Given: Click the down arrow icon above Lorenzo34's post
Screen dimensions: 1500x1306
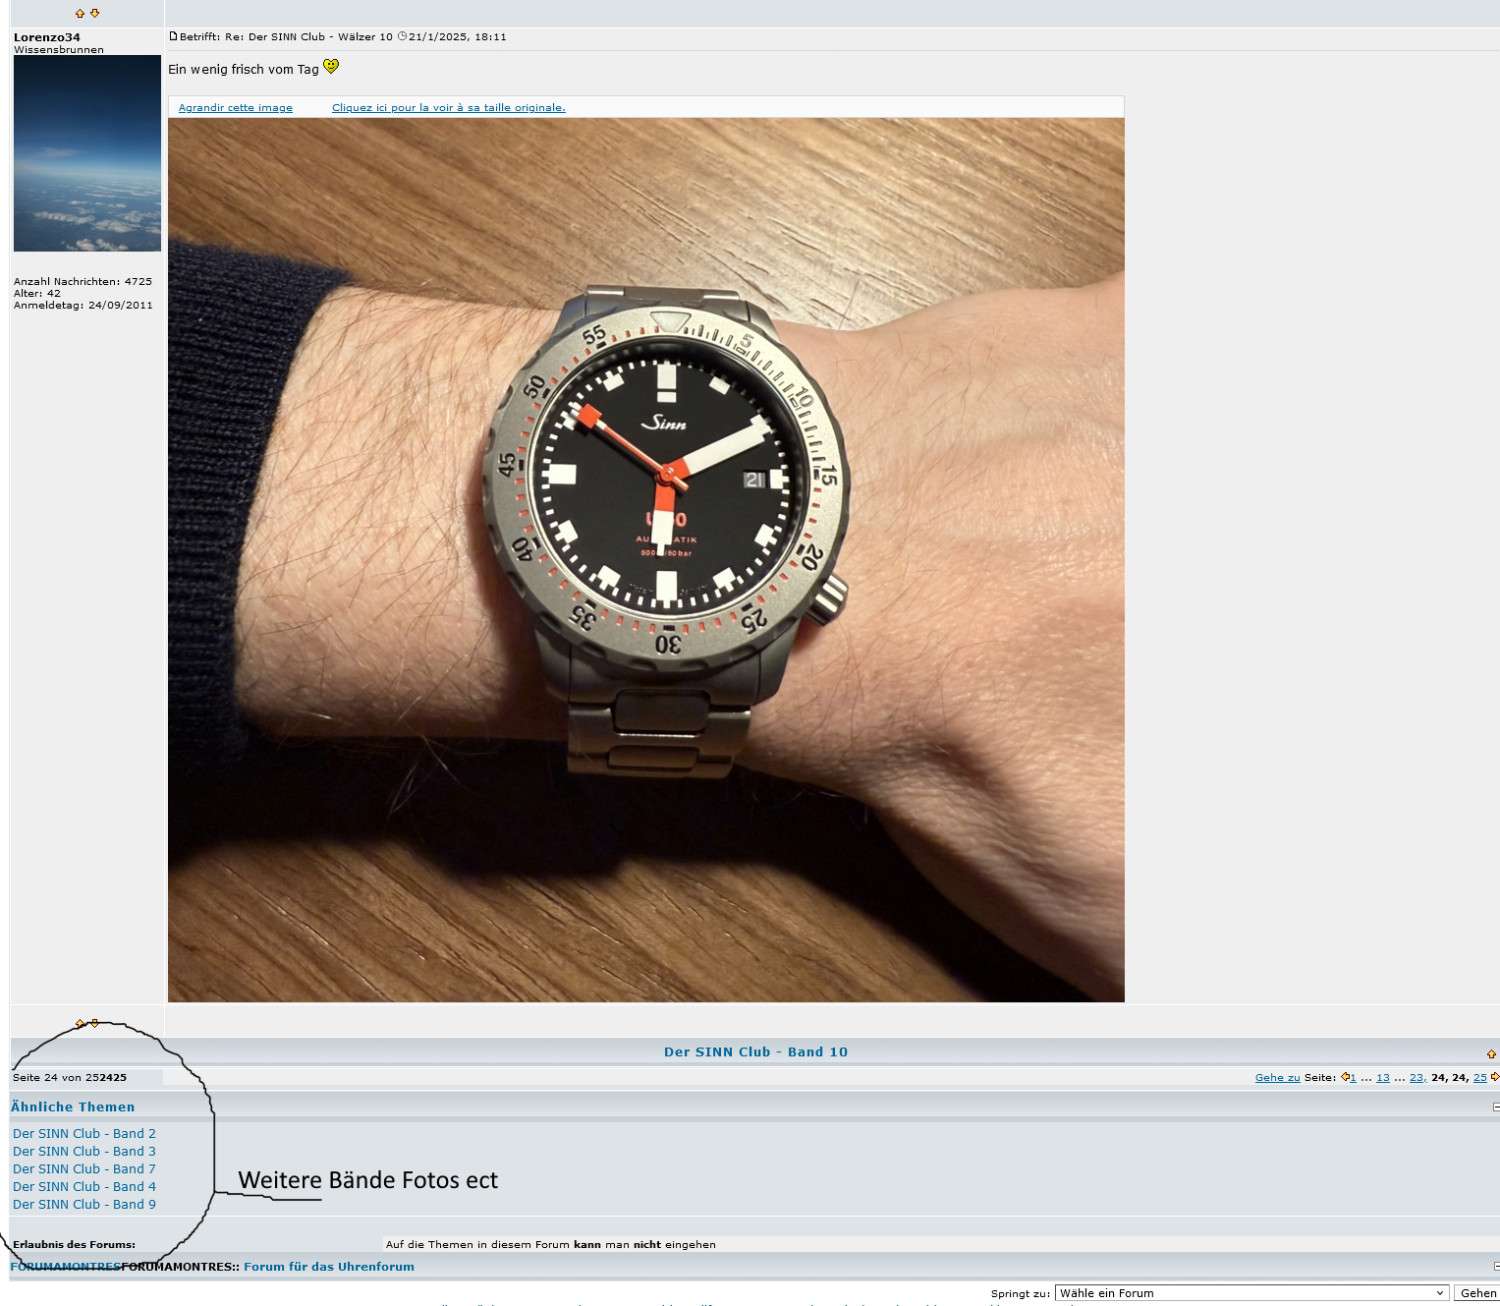Looking at the screenshot, I should coord(95,13).
